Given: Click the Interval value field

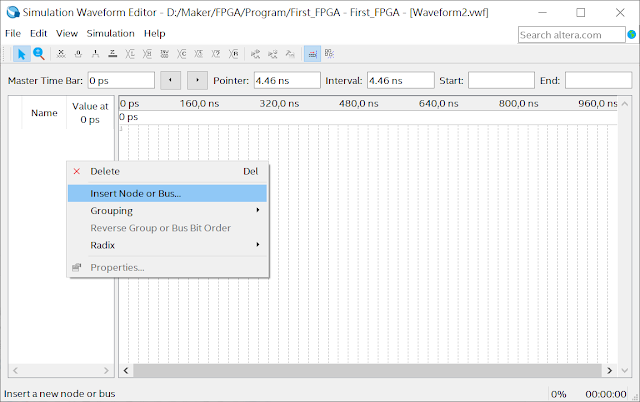Looking at the screenshot, I should coord(400,80).
